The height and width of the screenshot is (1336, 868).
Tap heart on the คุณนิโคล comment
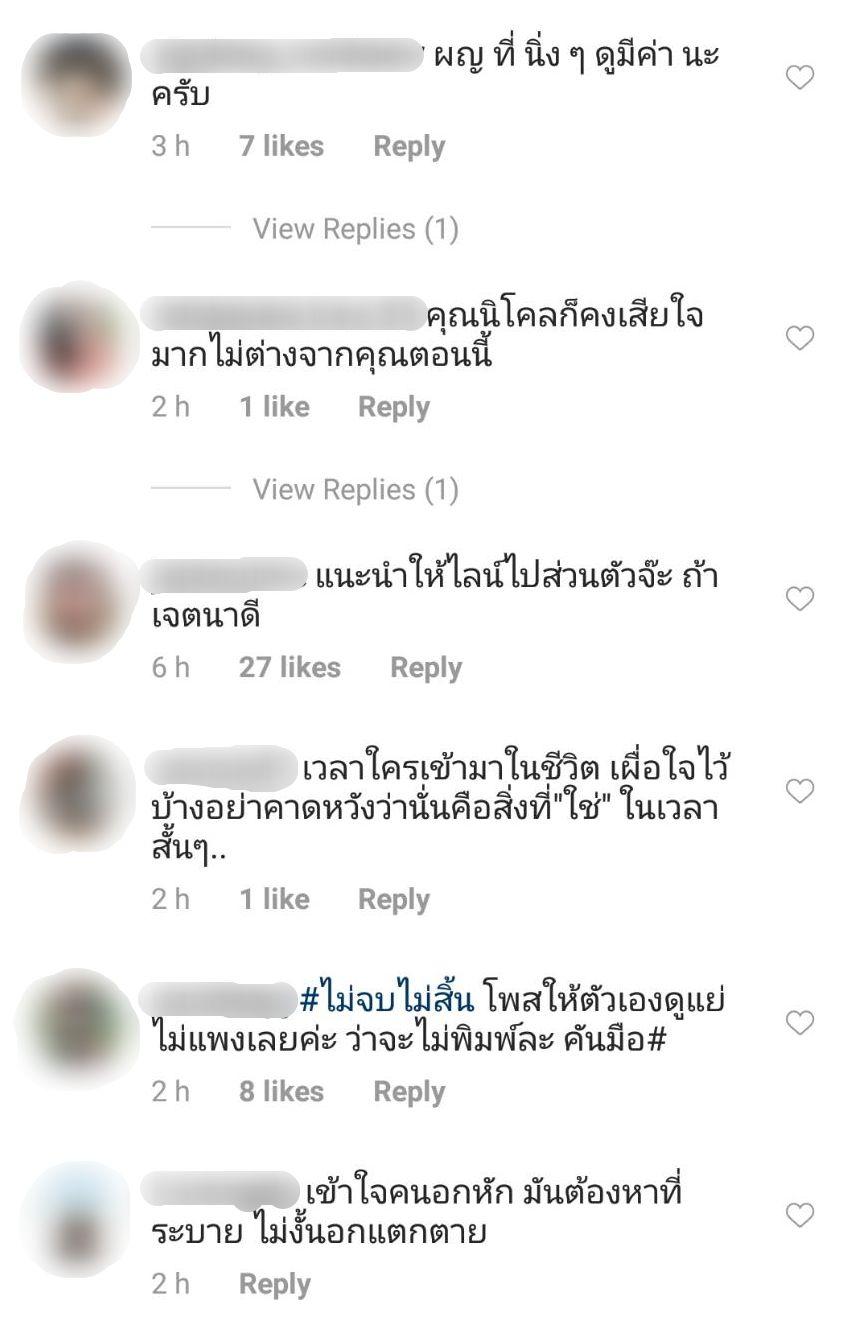coord(800,338)
